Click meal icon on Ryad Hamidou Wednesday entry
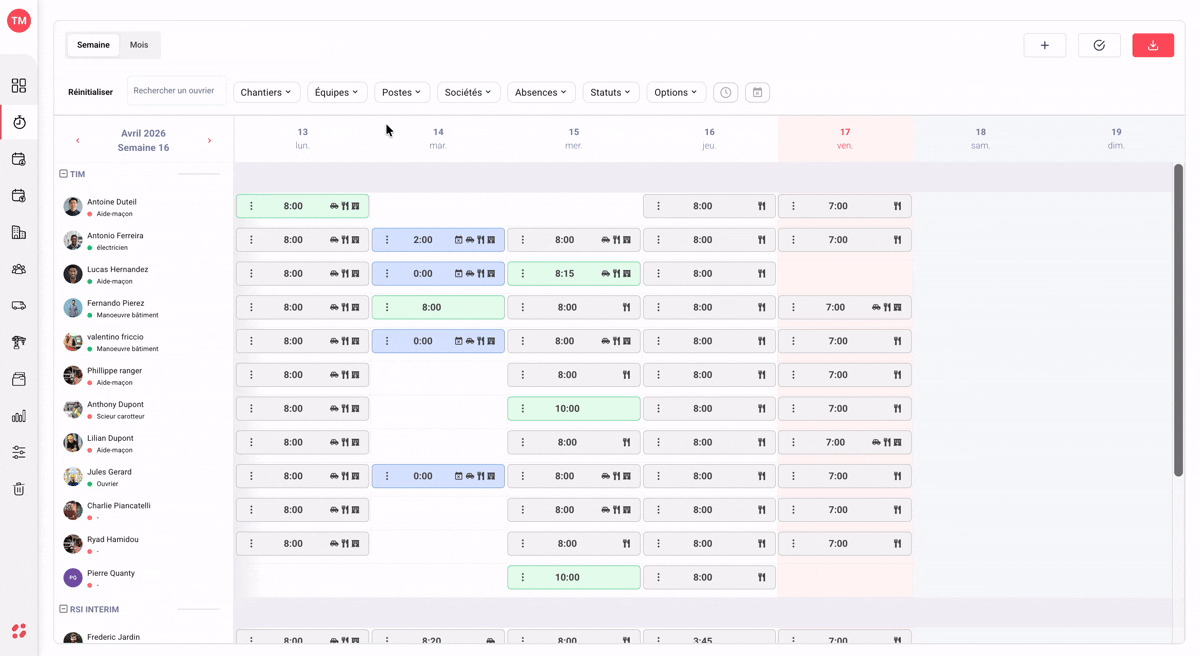This screenshot has height=656, width=1200. coord(626,544)
